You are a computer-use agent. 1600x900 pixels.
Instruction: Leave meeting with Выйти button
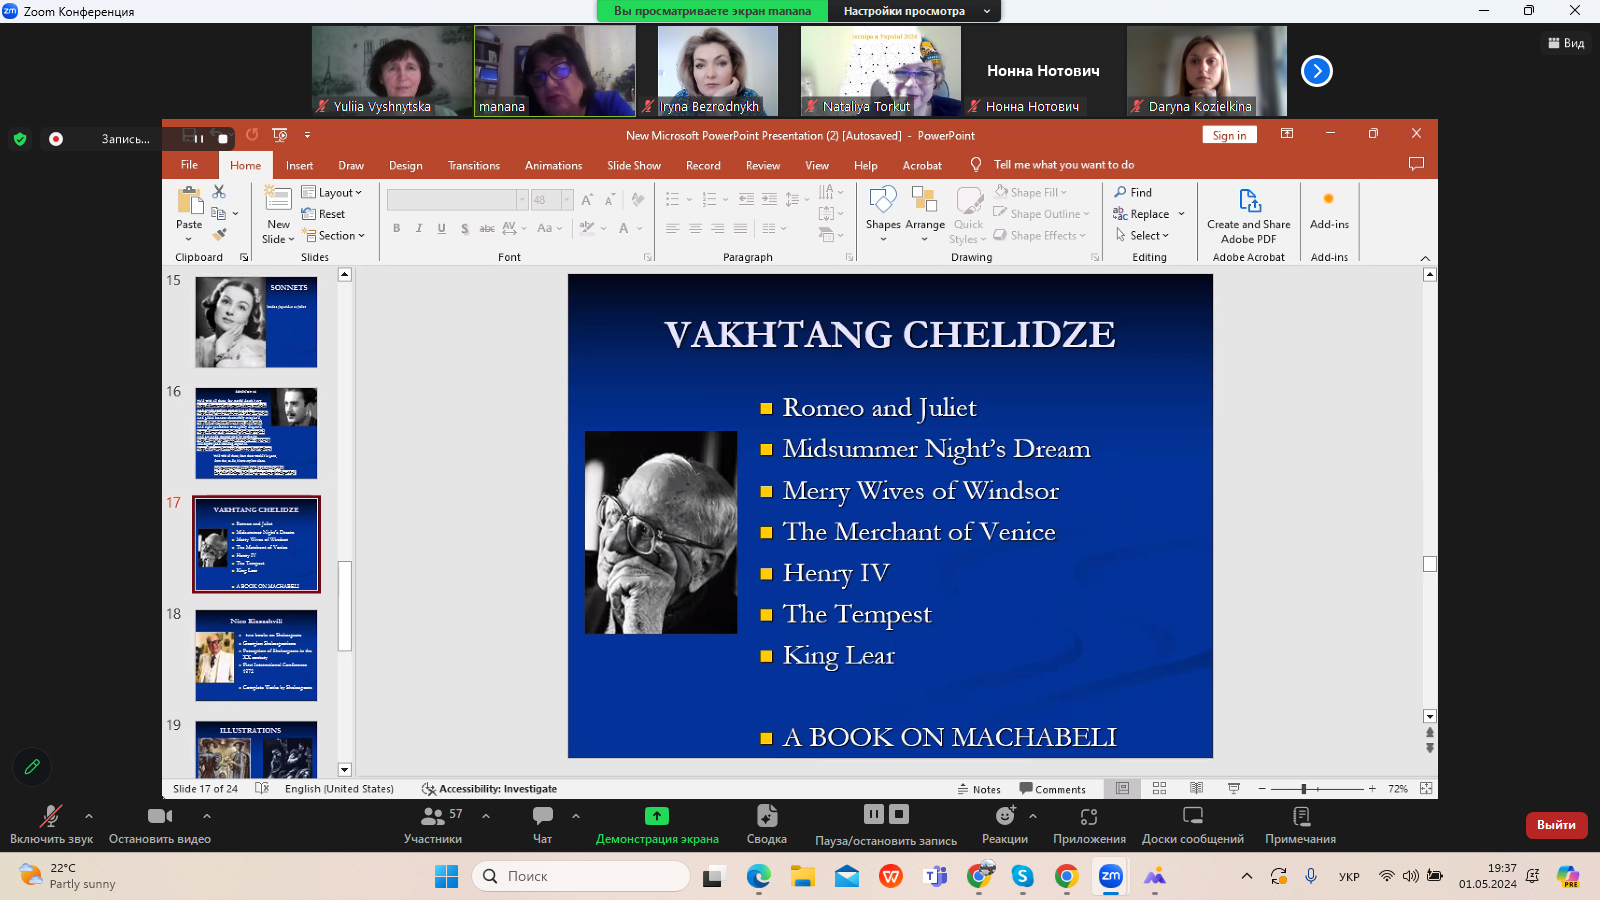[x=1556, y=825]
